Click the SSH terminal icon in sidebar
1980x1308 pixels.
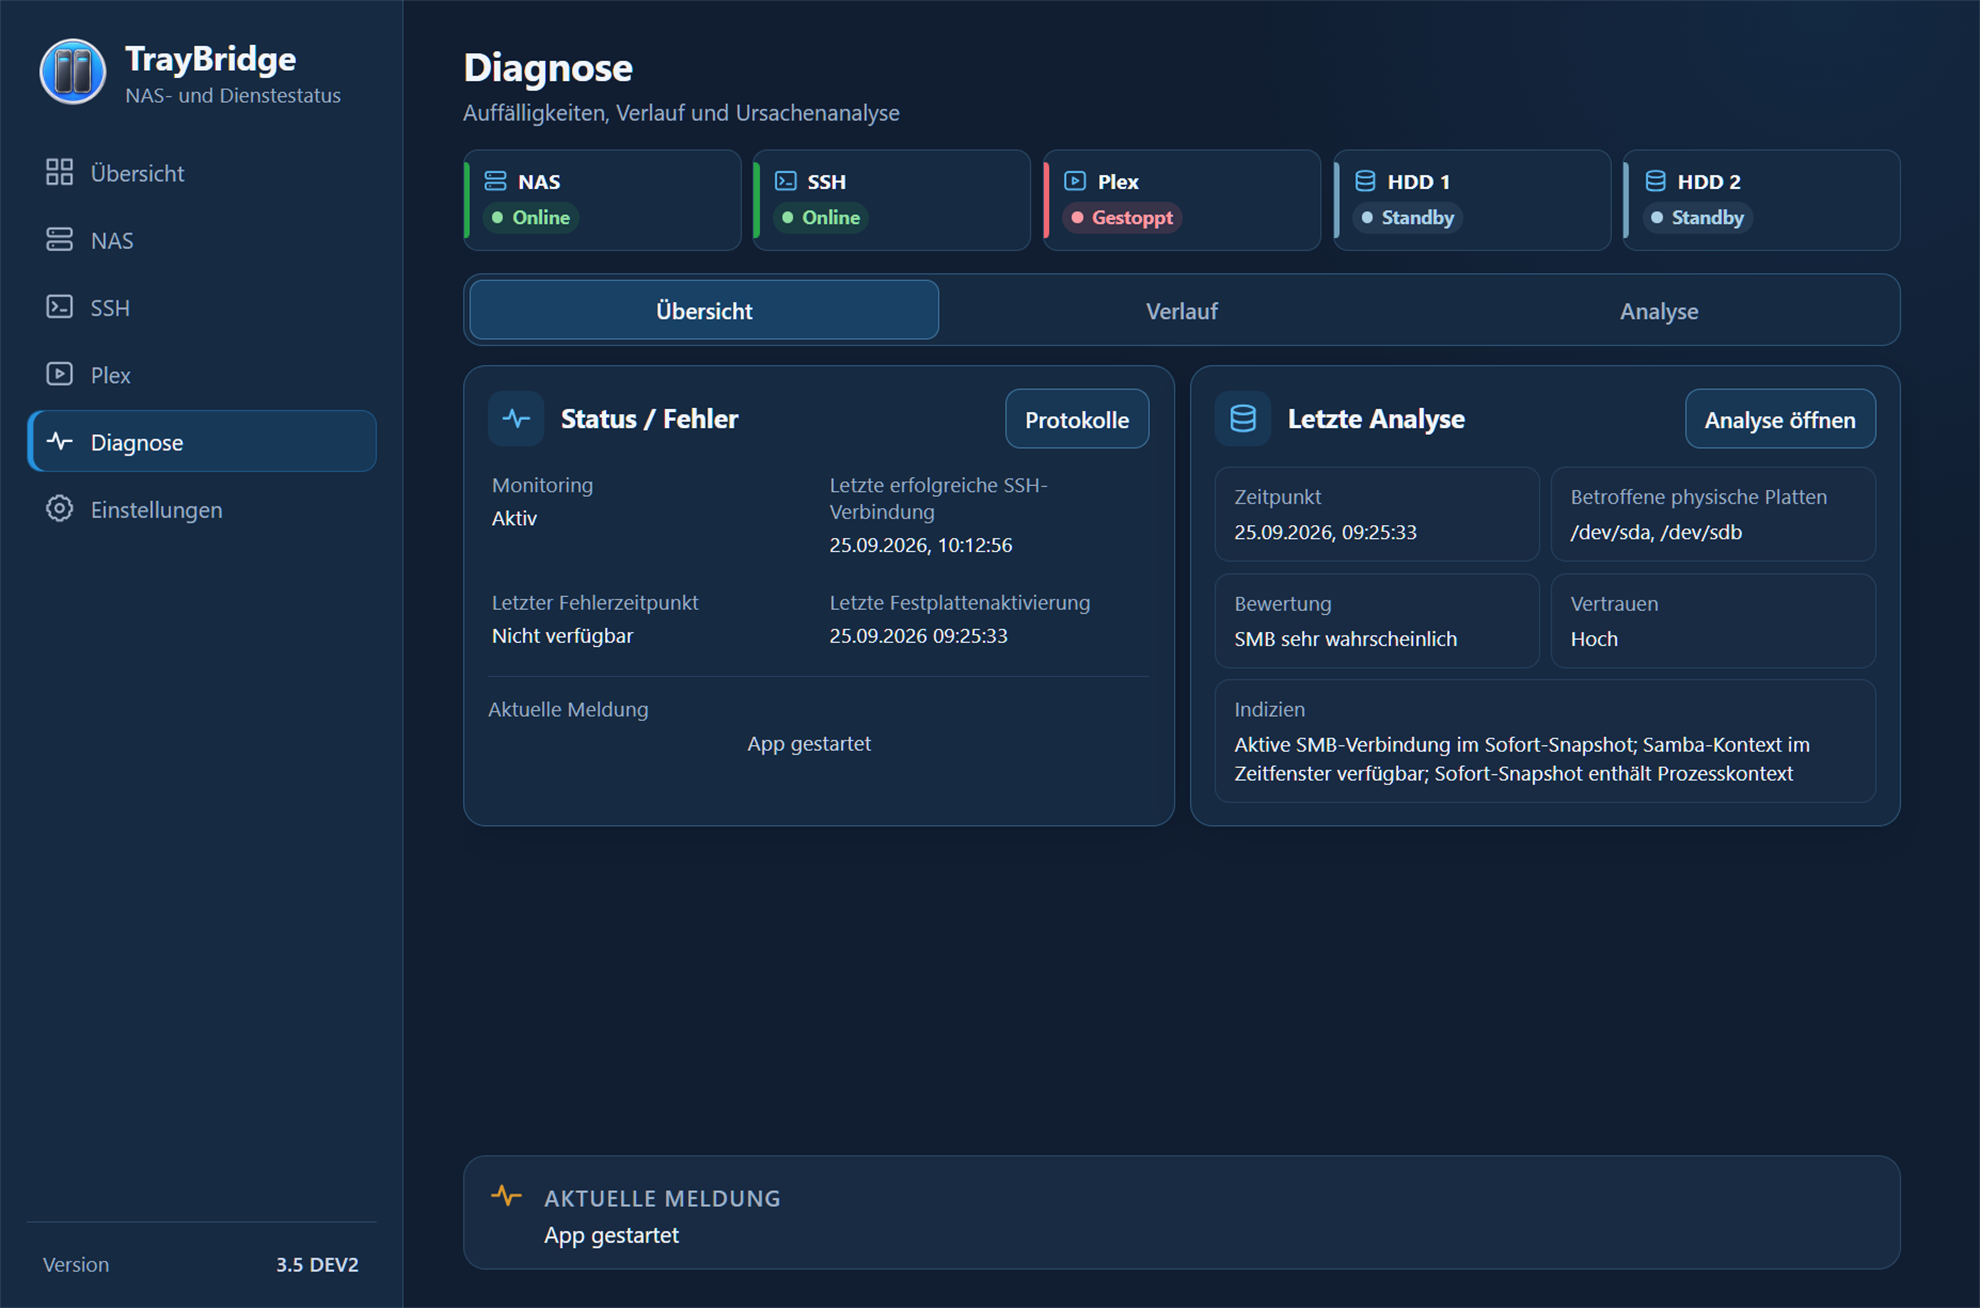[x=59, y=307]
